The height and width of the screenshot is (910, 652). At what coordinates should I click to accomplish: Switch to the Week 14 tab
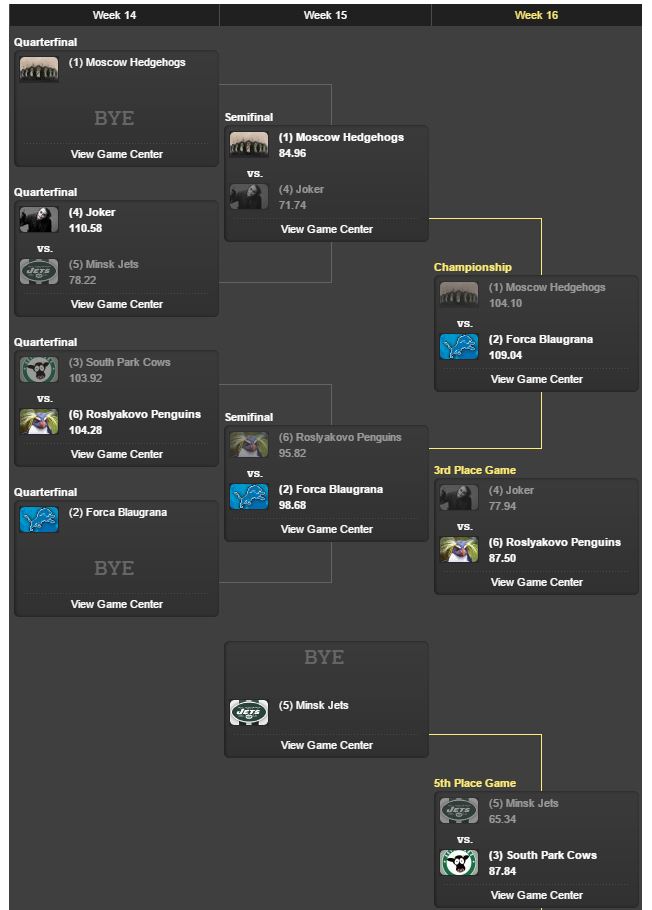point(114,15)
